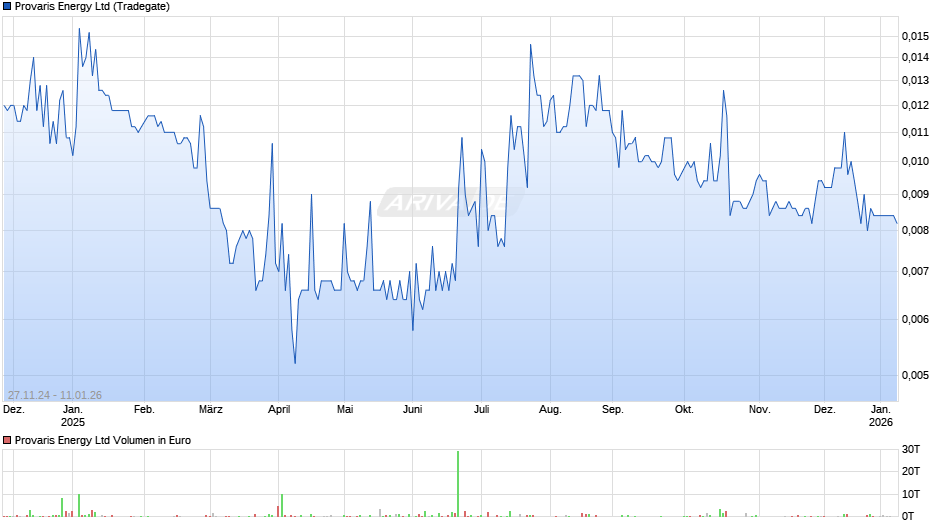The width and height of the screenshot is (940, 526).
Task: Click the 'Aug.' time axis label
Action: 550,410
